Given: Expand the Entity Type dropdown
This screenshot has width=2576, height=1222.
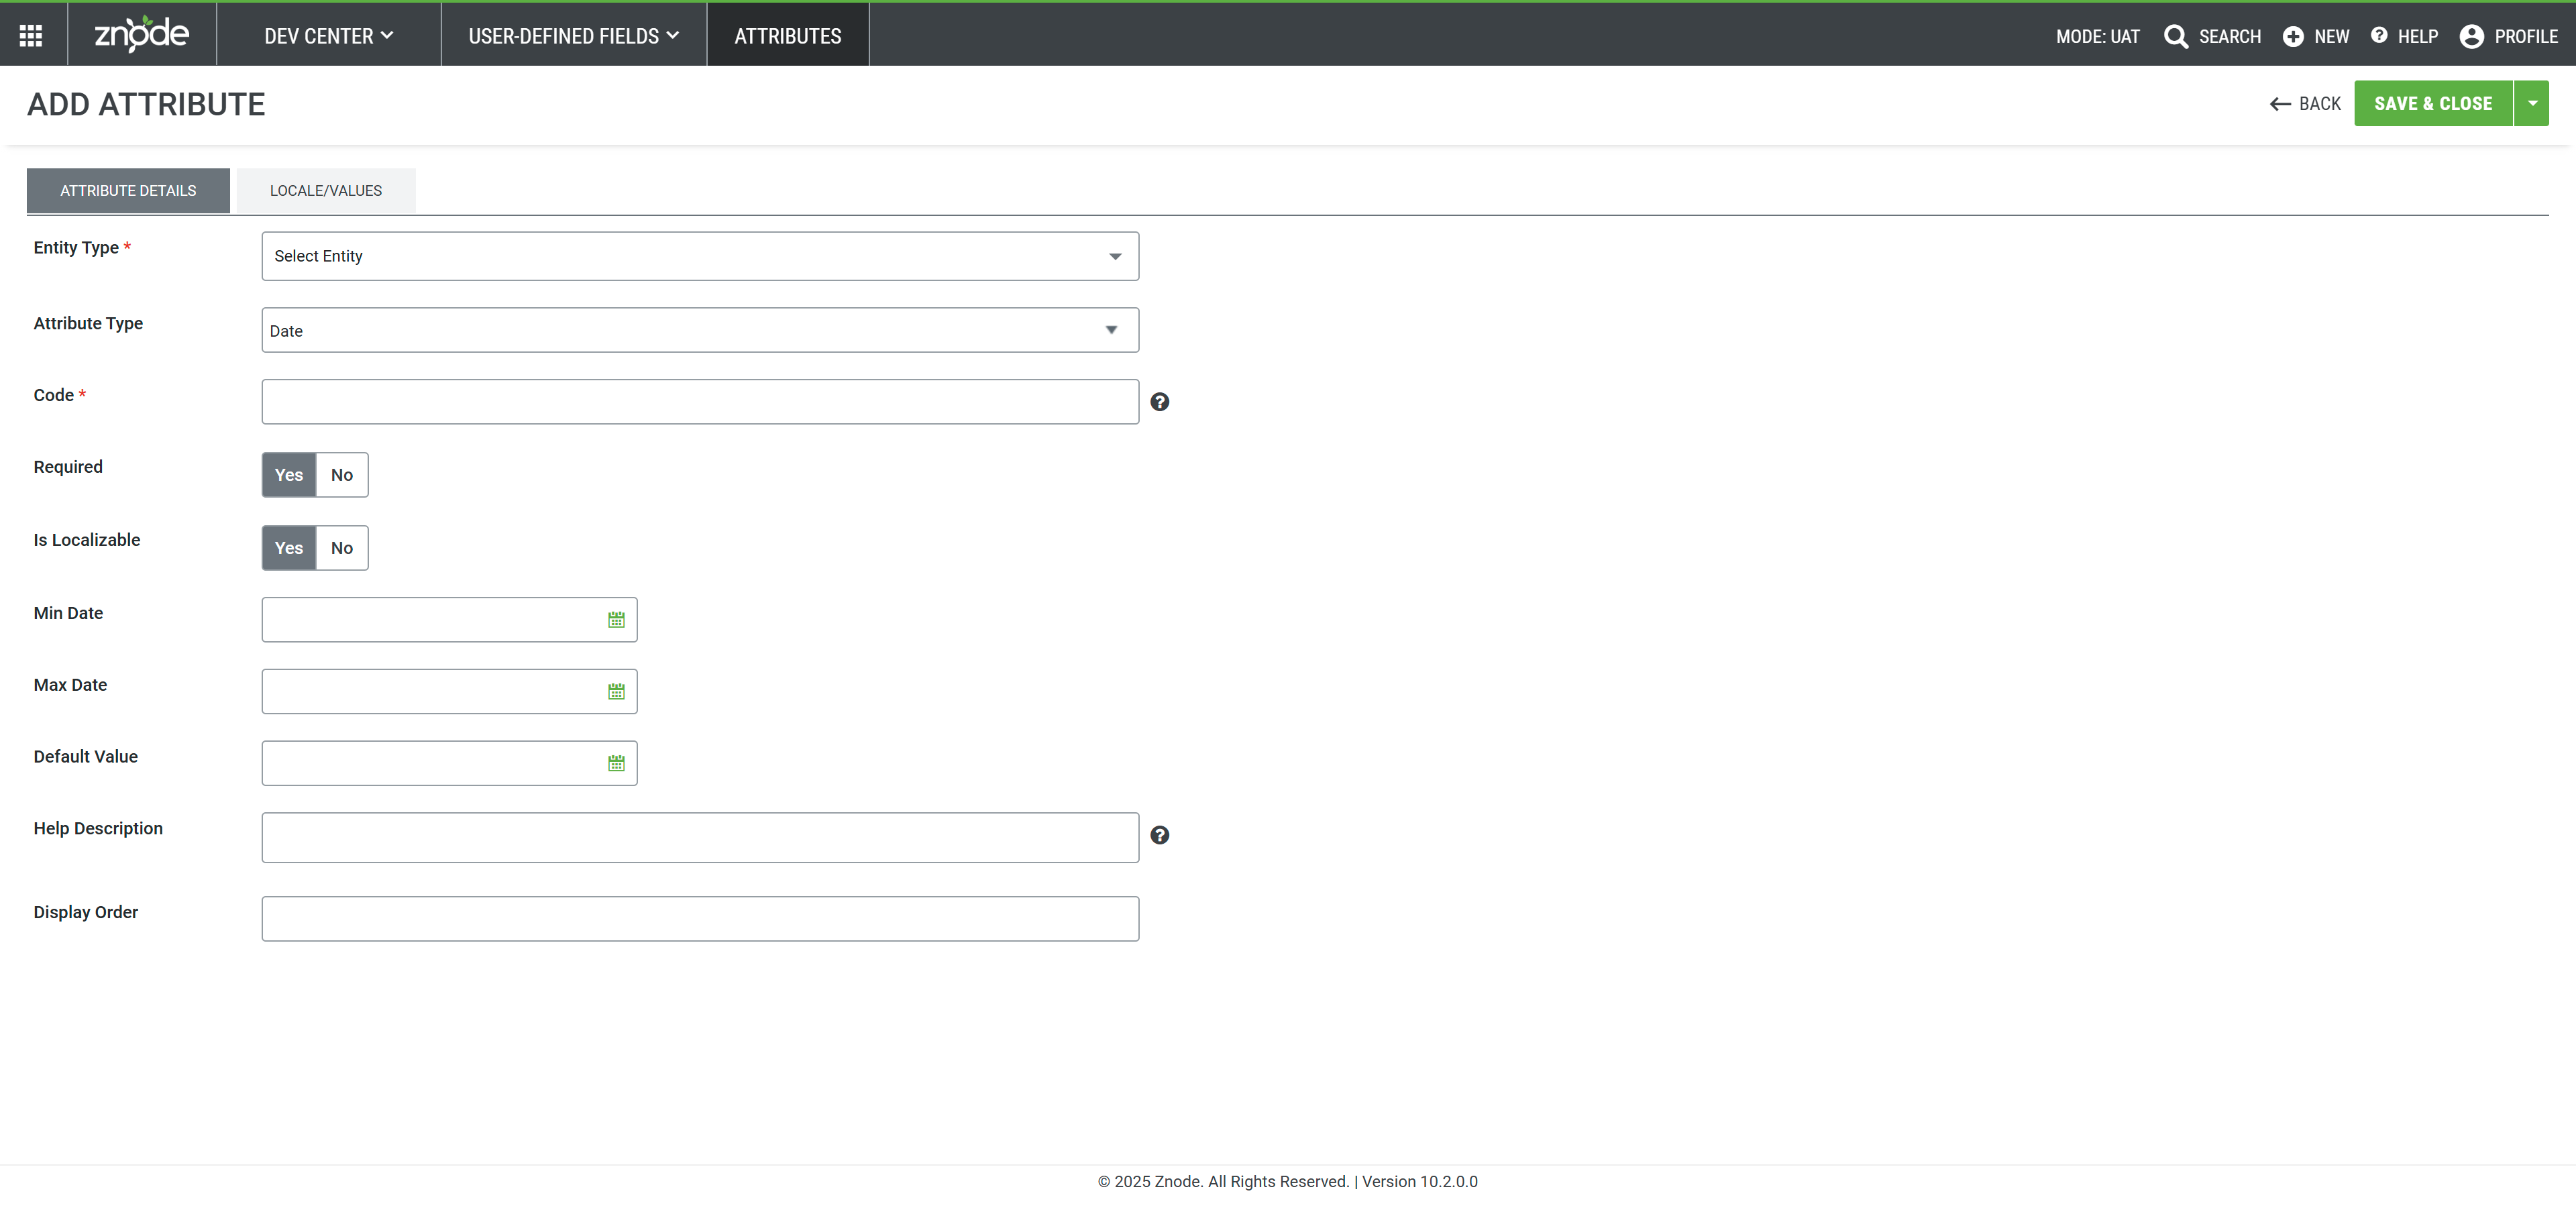Looking at the screenshot, I should (700, 256).
